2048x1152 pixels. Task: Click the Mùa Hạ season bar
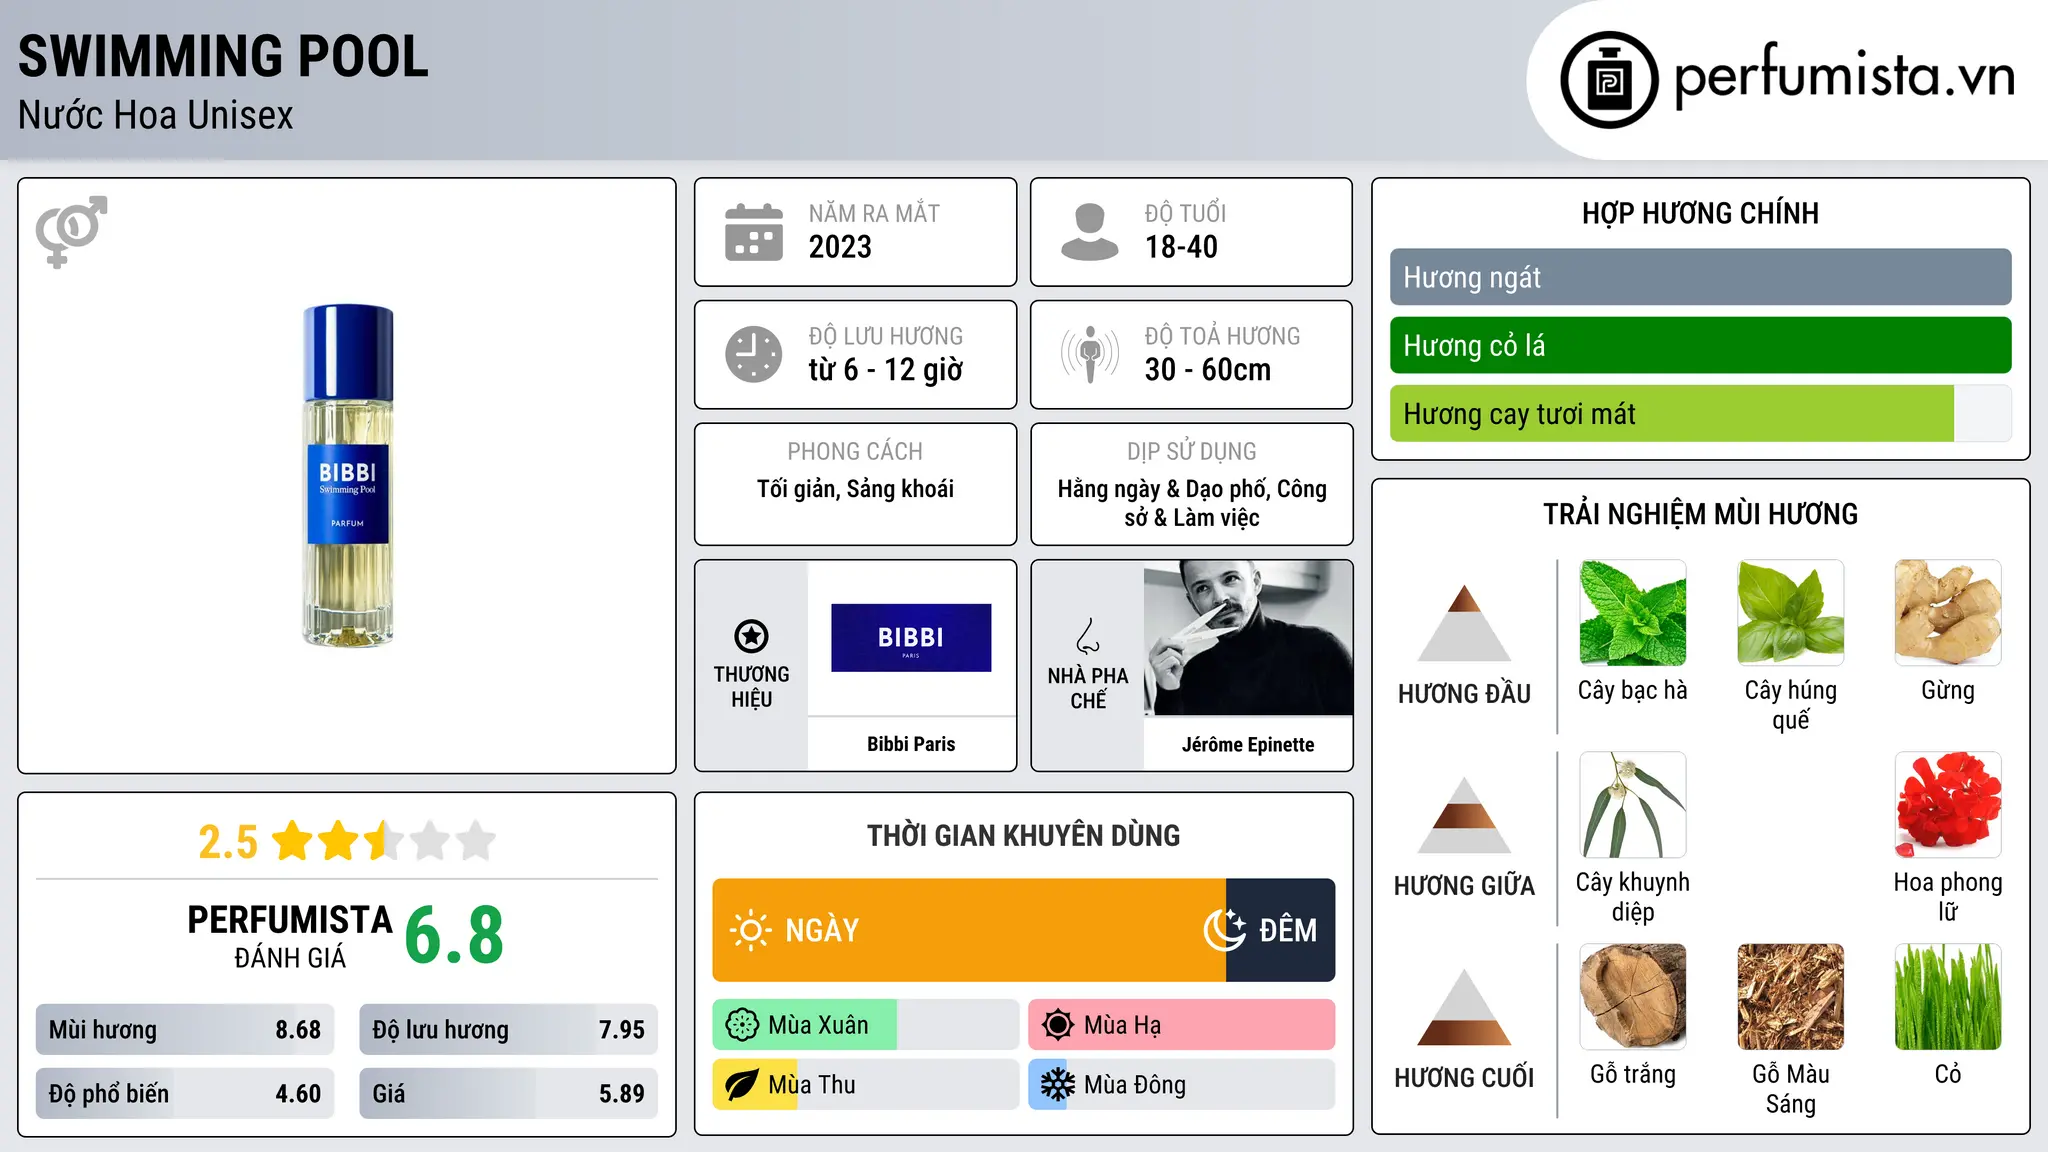pos(1182,1025)
